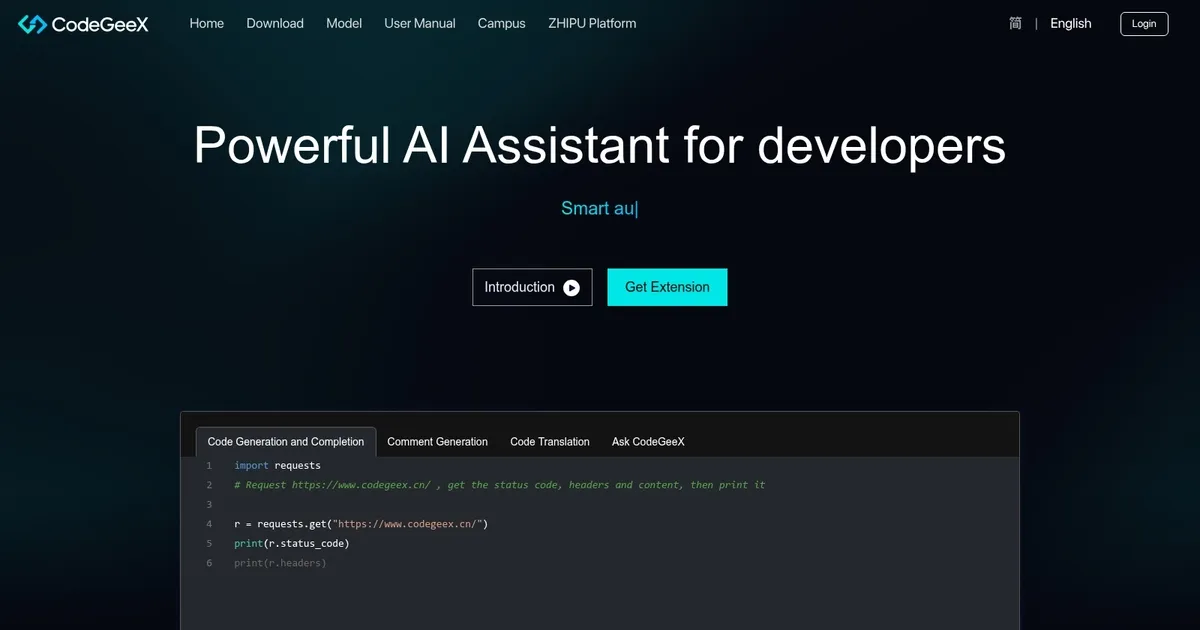Open the Campus nav item

pos(501,23)
